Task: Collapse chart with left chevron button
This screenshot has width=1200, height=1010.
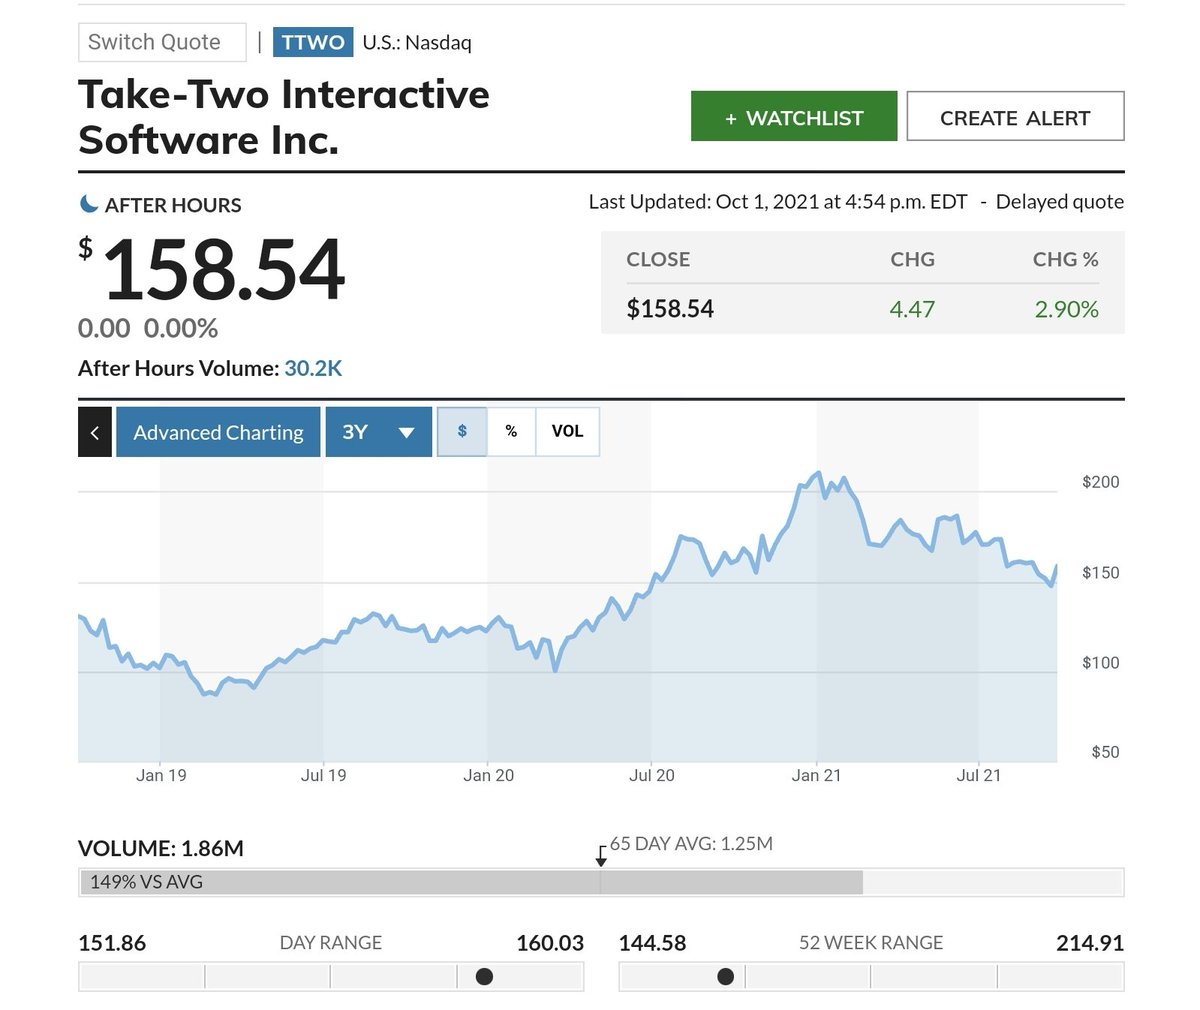Action: point(95,432)
